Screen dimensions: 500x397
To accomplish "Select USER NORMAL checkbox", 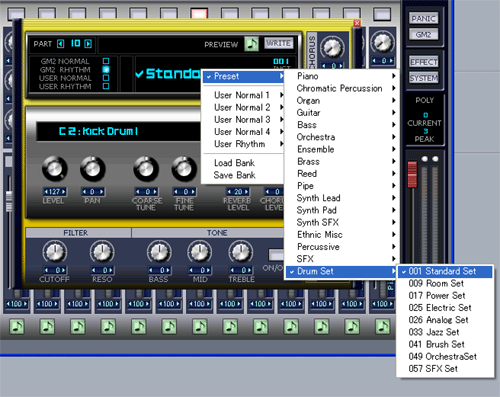I will 106,78.
